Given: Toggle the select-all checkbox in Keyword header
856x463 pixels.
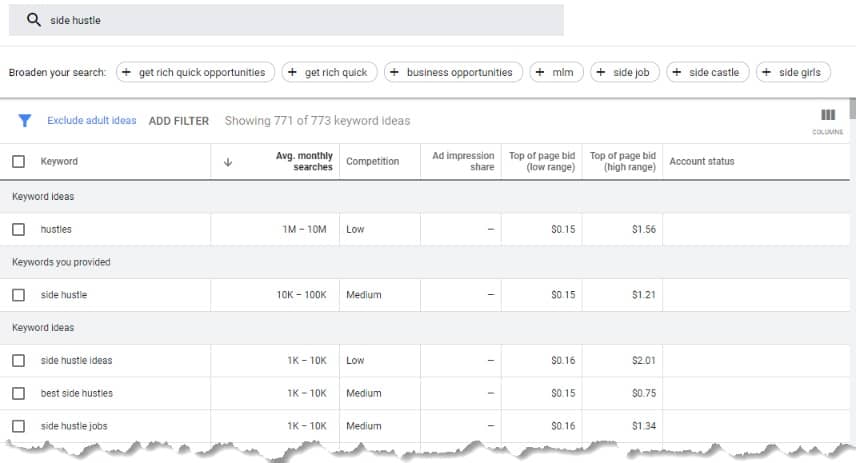Looking at the screenshot, I should click(19, 162).
